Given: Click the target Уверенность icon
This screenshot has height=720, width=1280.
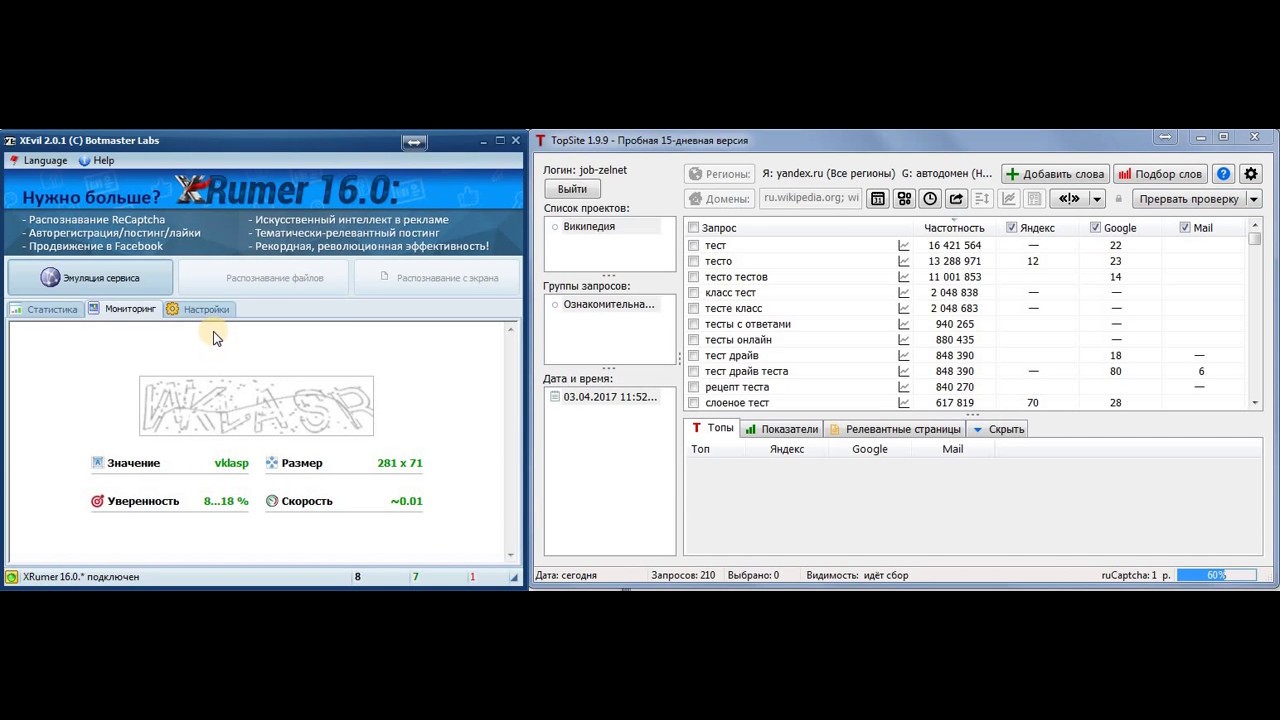Looking at the screenshot, I should (98, 501).
